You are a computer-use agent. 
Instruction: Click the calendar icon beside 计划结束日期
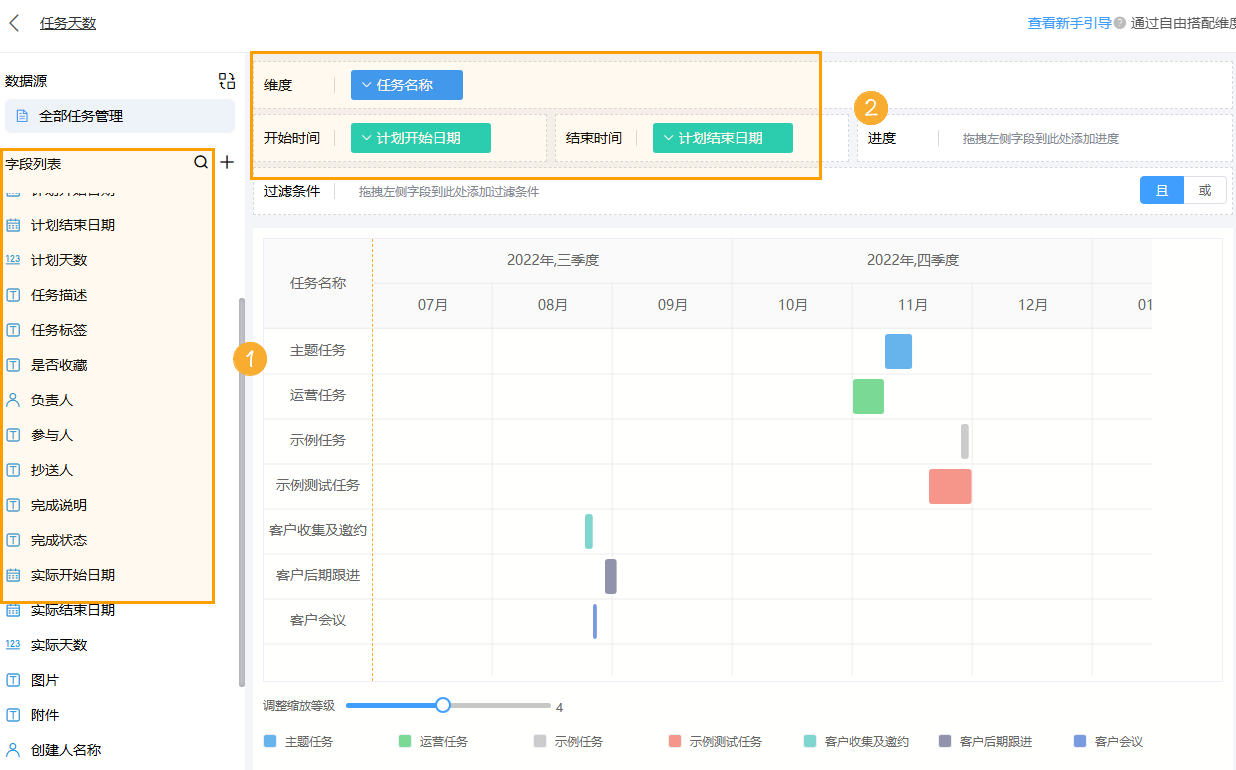tap(14, 227)
